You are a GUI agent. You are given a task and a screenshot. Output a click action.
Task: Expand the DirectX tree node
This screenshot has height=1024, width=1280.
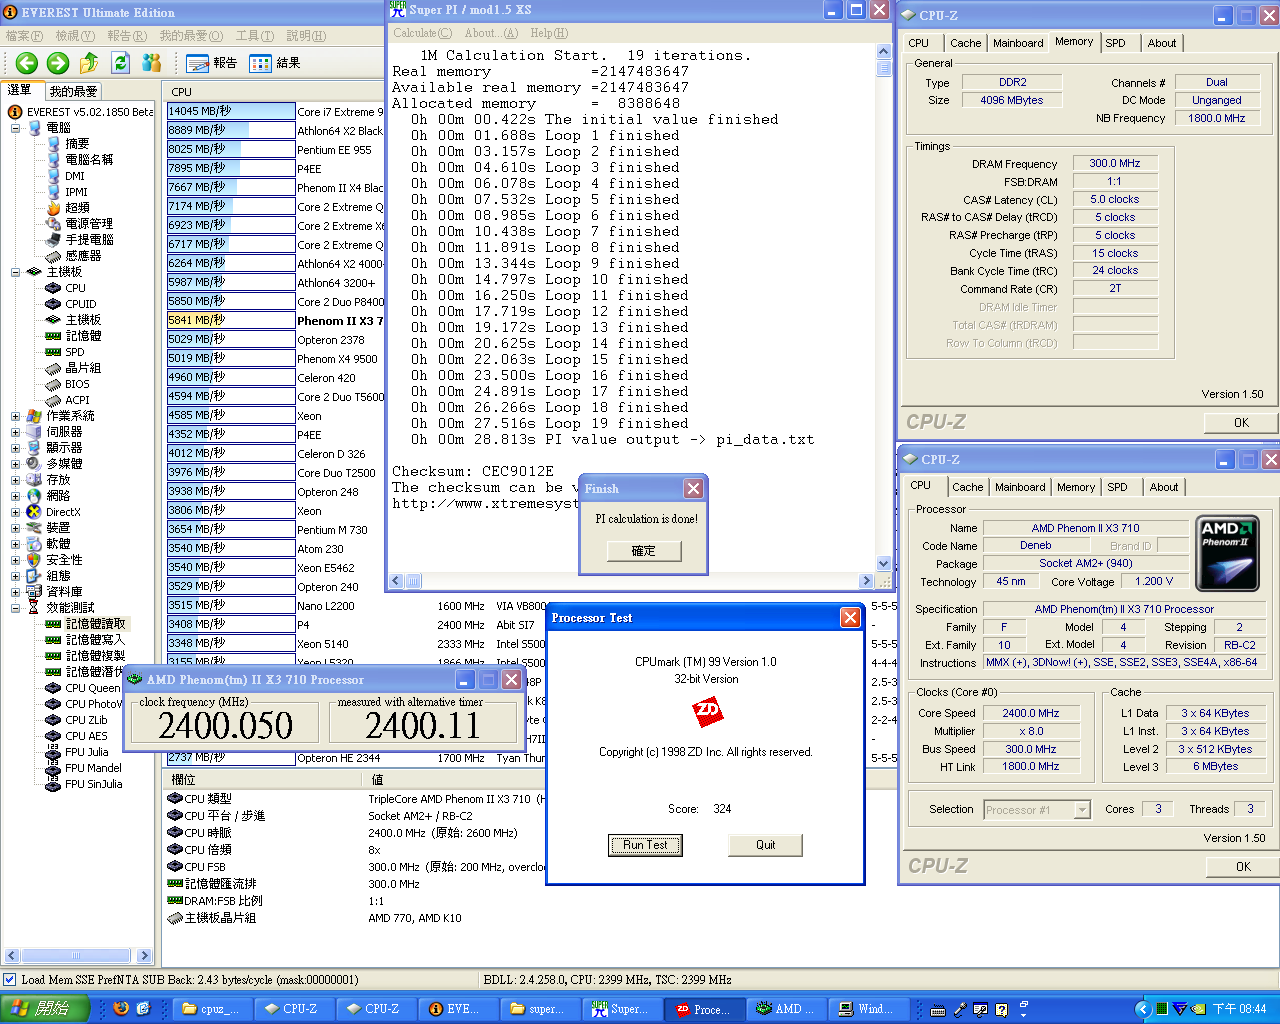[16, 512]
